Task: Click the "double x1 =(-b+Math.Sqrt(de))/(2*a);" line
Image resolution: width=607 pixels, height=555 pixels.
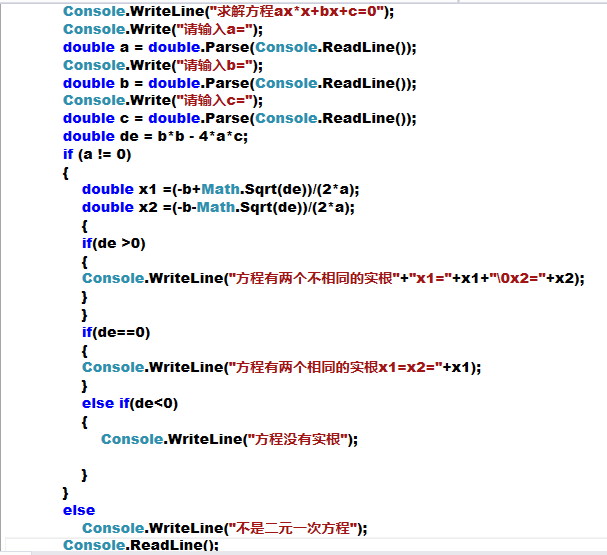Action: tap(221, 189)
